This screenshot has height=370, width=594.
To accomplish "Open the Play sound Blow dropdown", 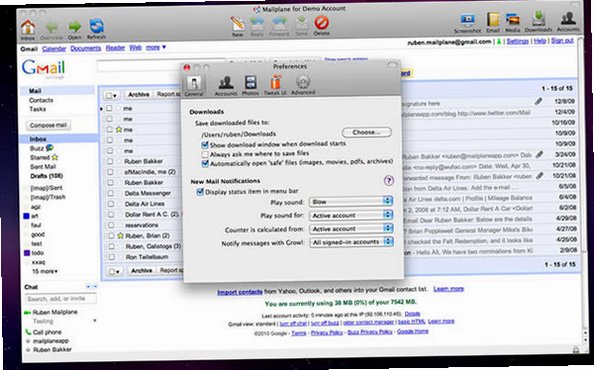I will click(351, 201).
